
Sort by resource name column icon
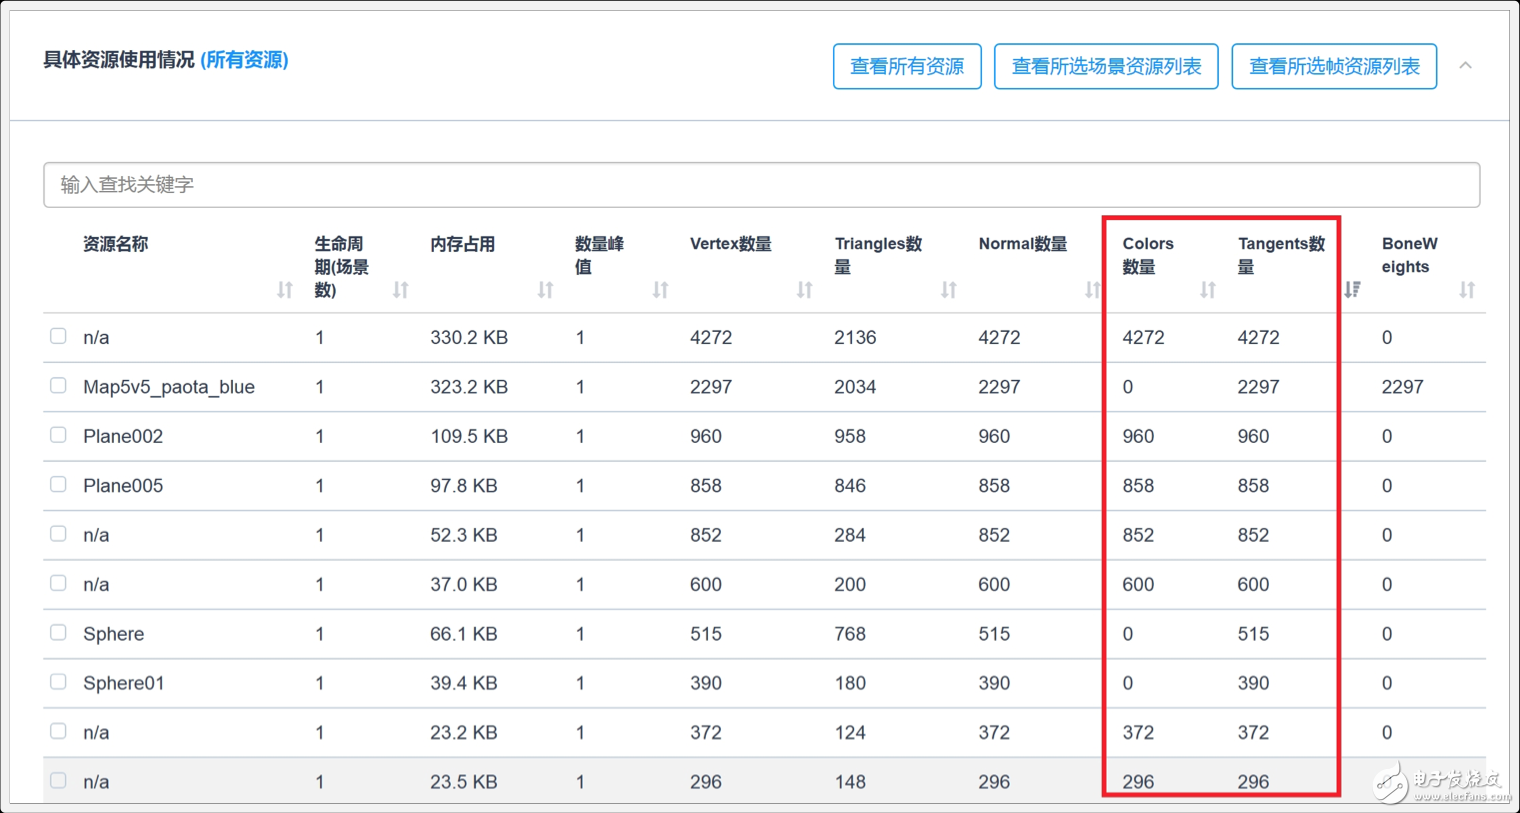285,290
